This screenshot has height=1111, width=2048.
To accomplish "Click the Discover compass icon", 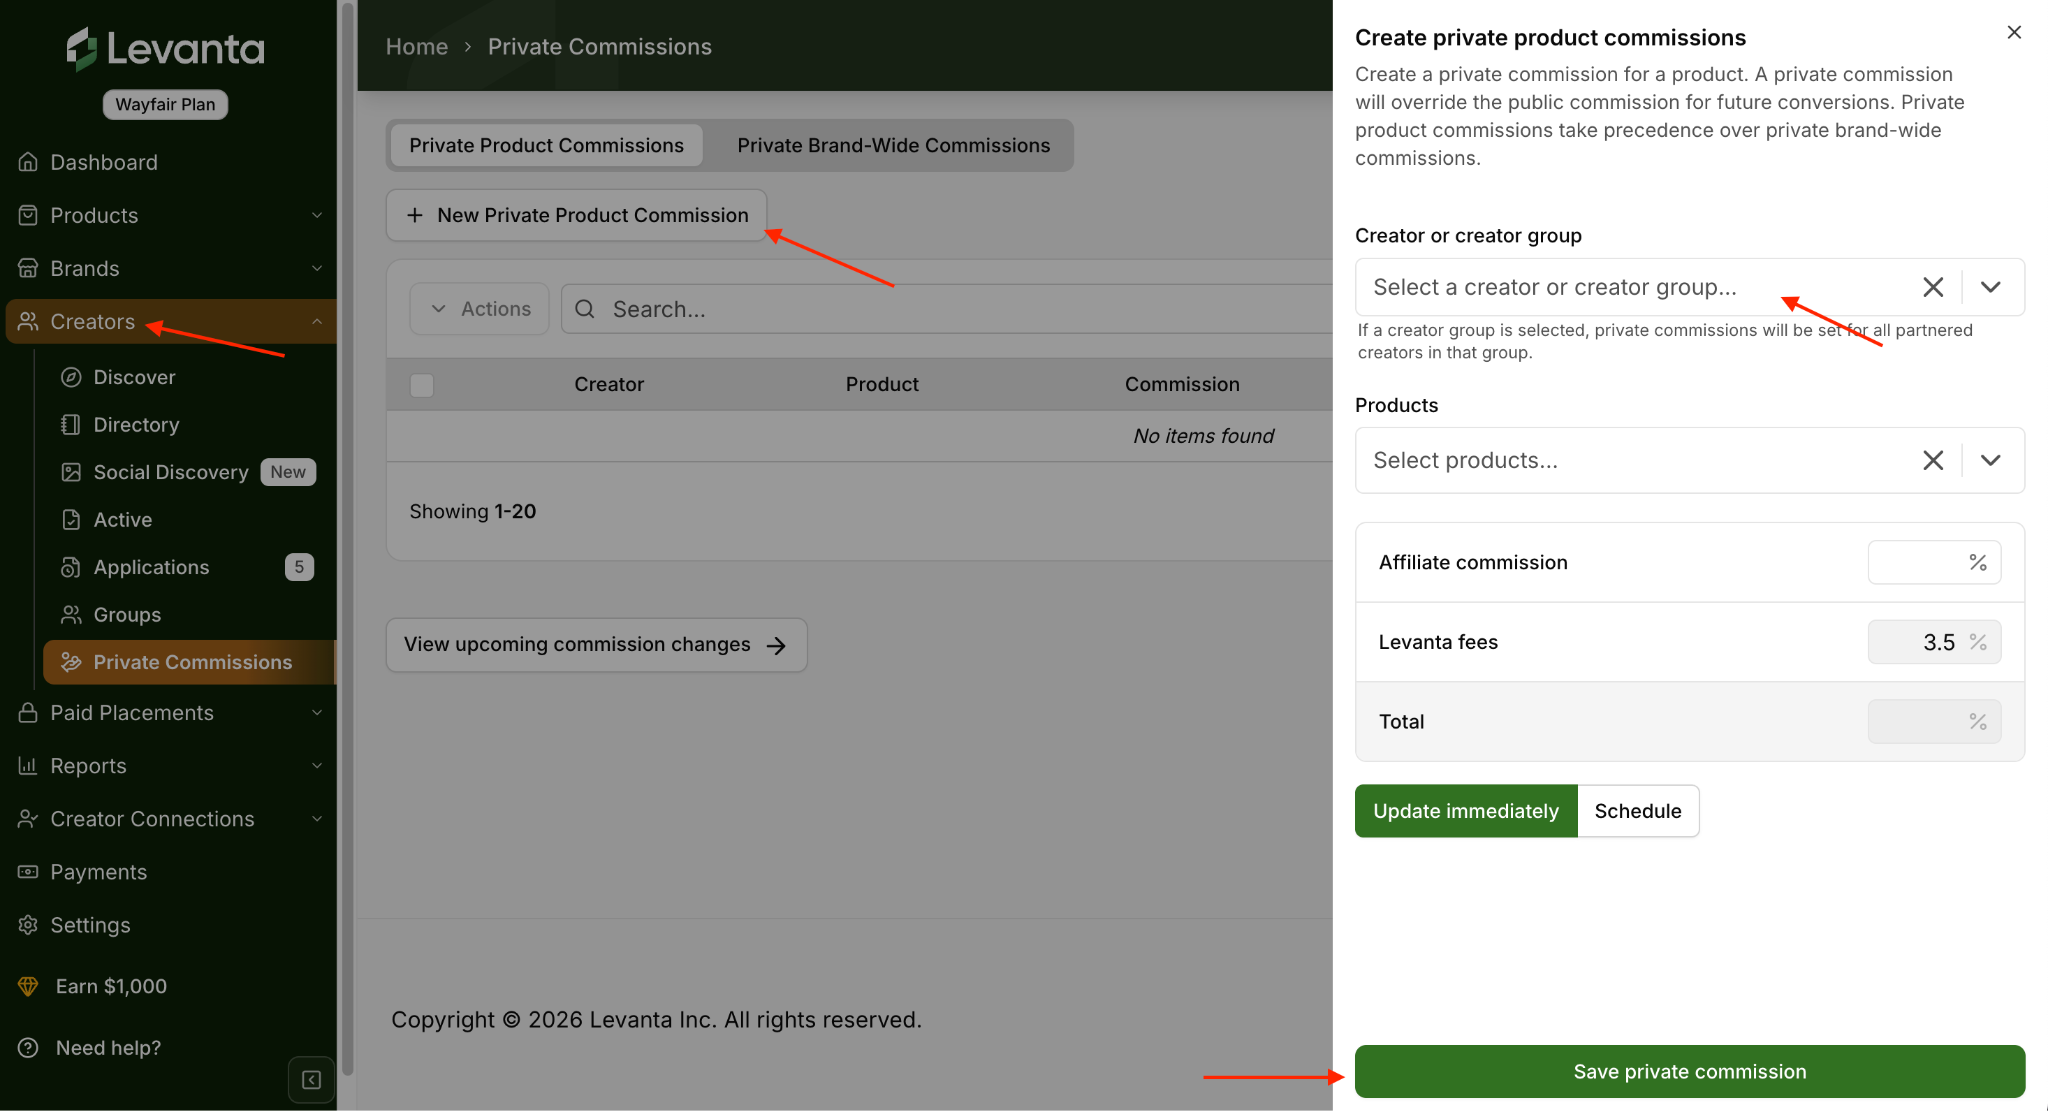I will [x=71, y=377].
